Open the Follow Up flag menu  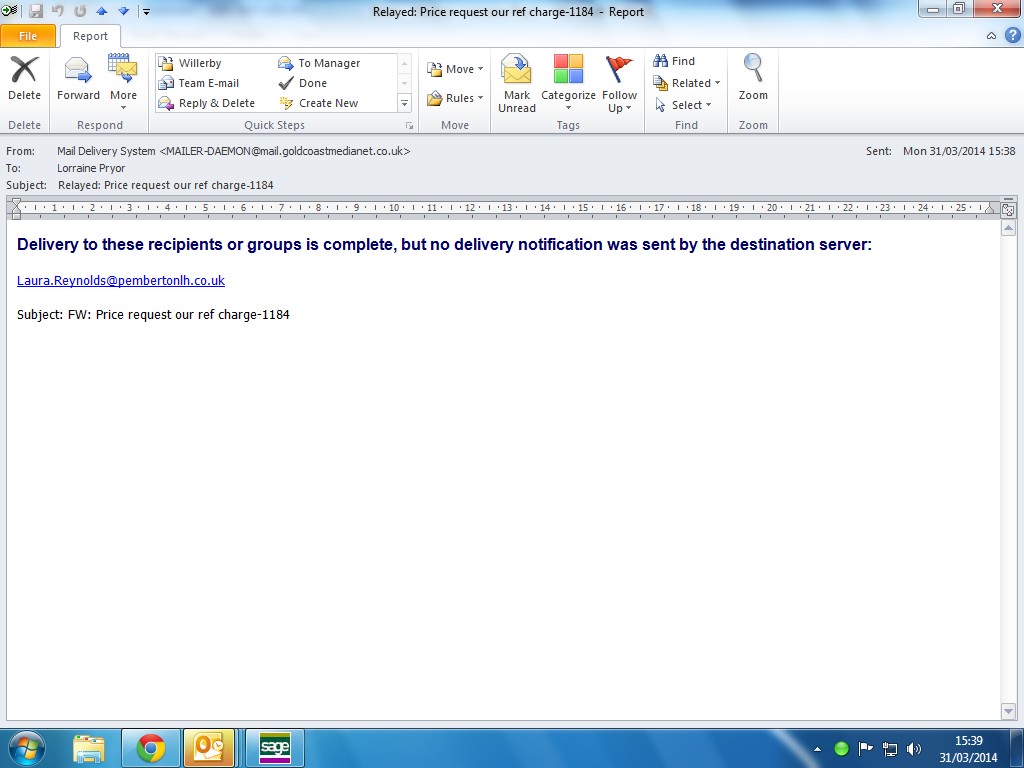[x=619, y=83]
